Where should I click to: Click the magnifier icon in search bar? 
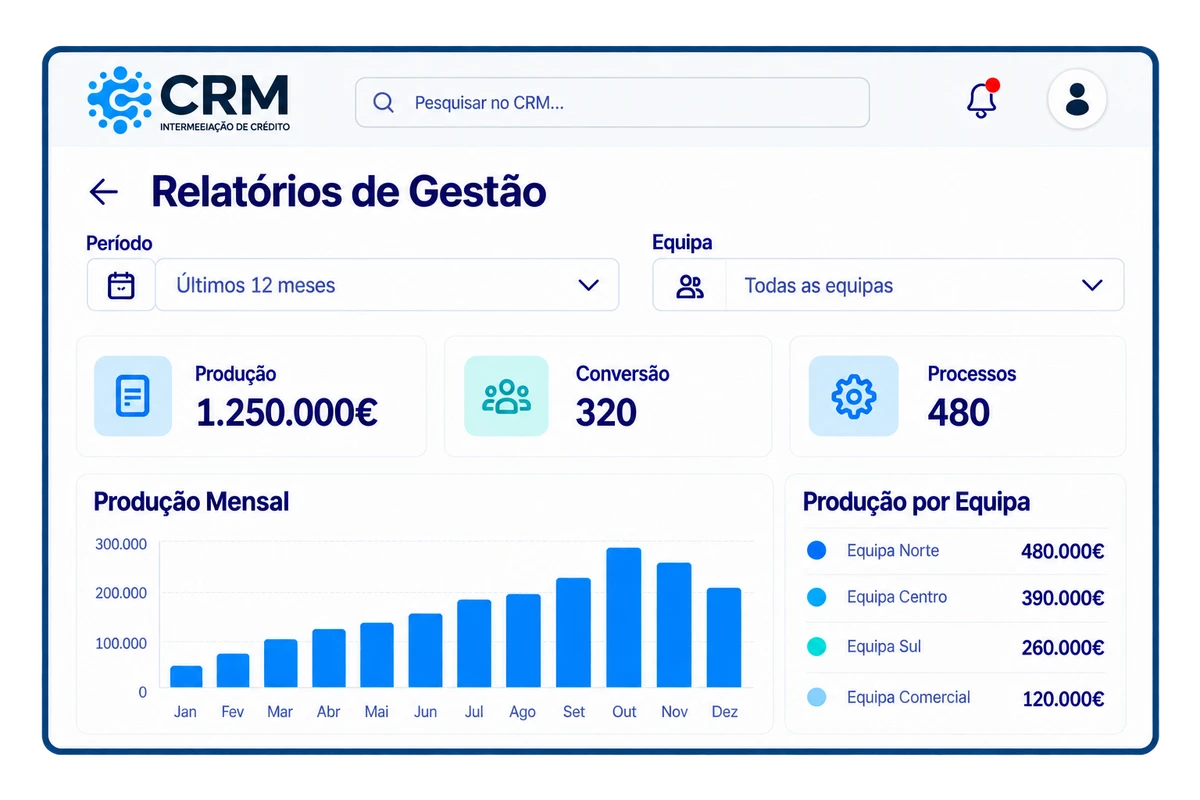[383, 103]
